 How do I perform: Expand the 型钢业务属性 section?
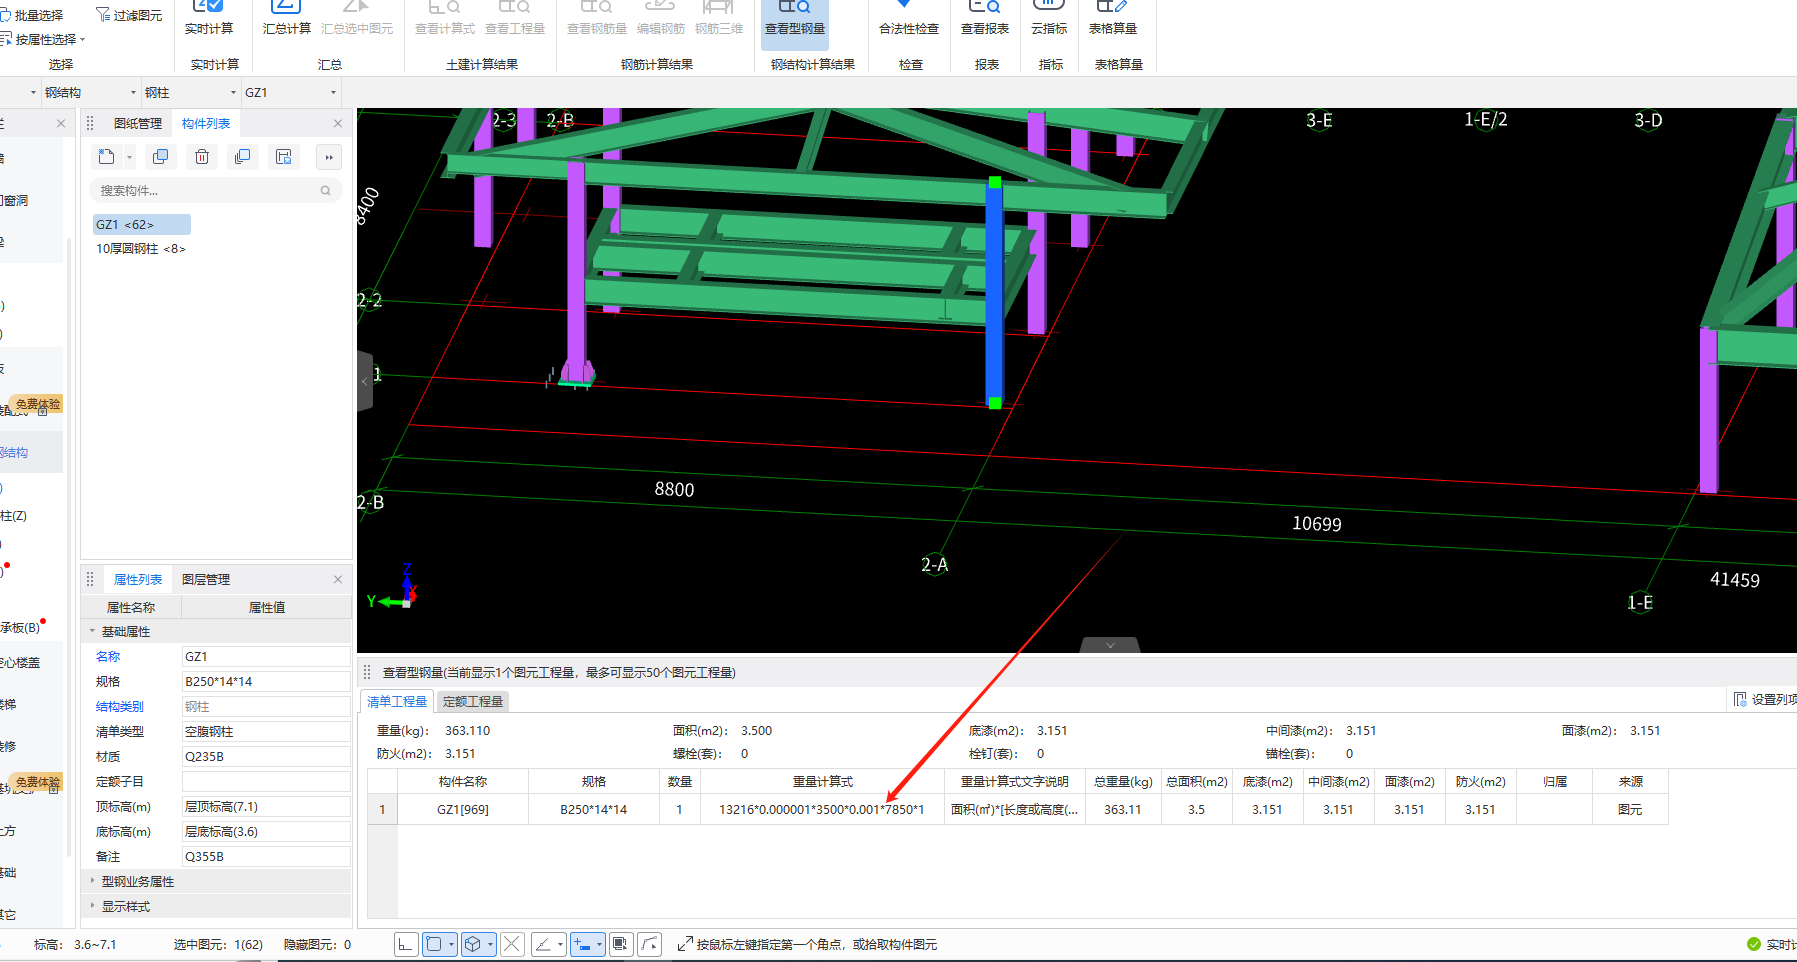pyautogui.click(x=93, y=881)
